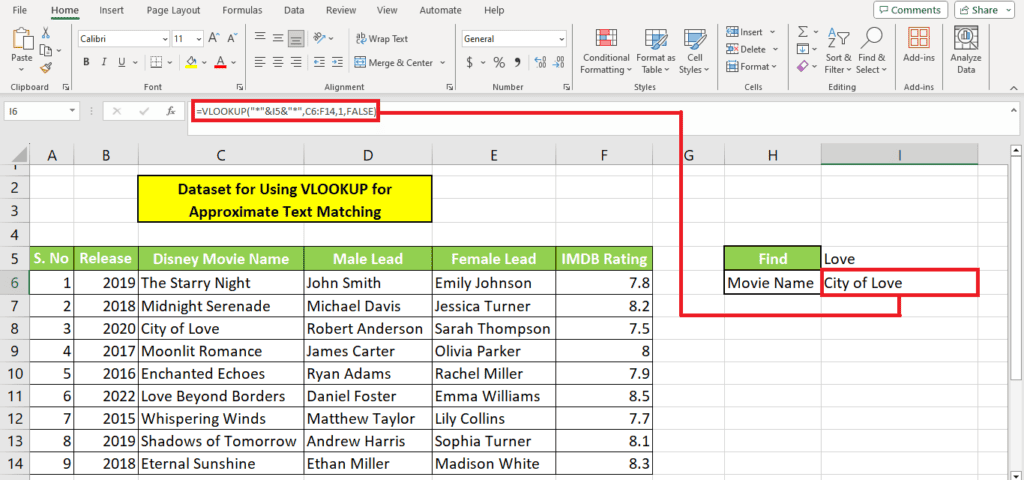The image size is (1024, 480).
Task: Open Format as Table gallery
Action: (656, 51)
